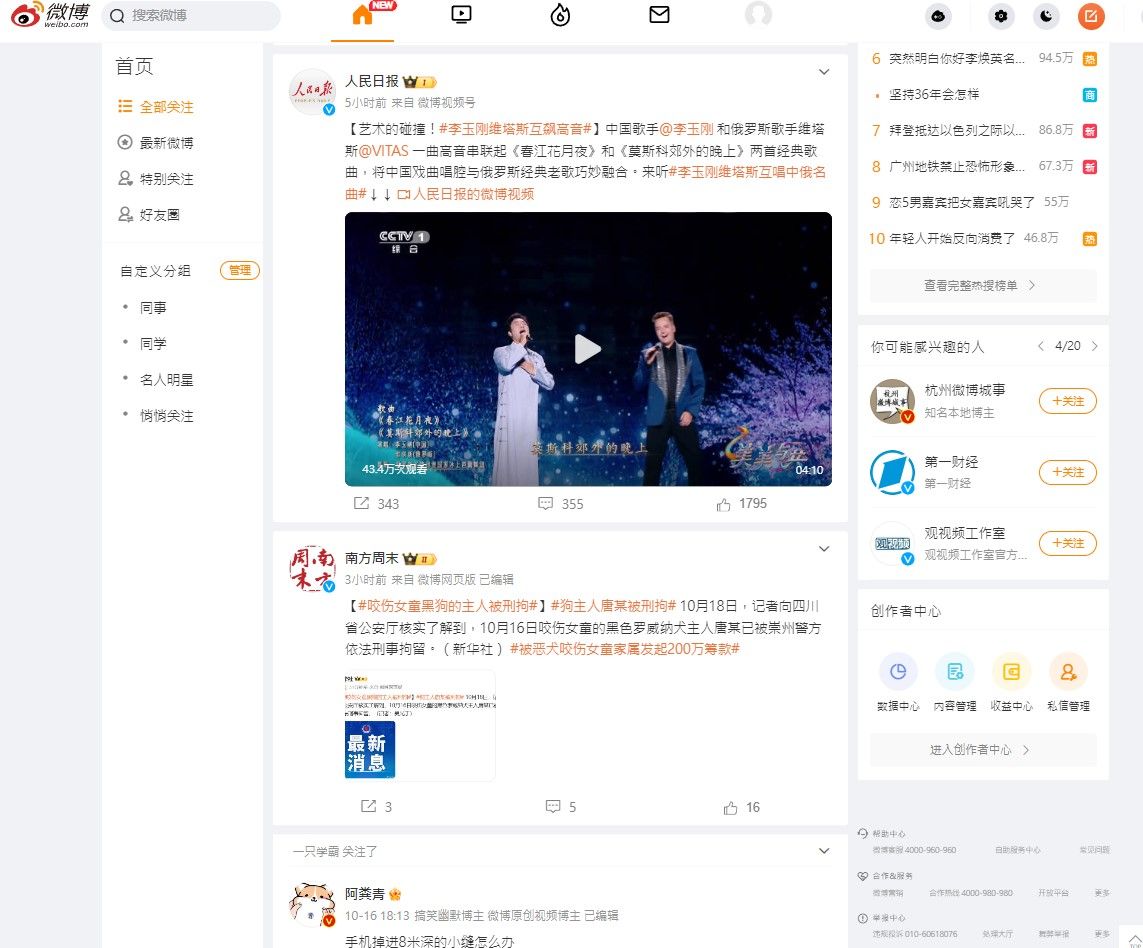Open the home feed icon in top navigation
The width and height of the screenshot is (1143, 948).
click(362, 15)
